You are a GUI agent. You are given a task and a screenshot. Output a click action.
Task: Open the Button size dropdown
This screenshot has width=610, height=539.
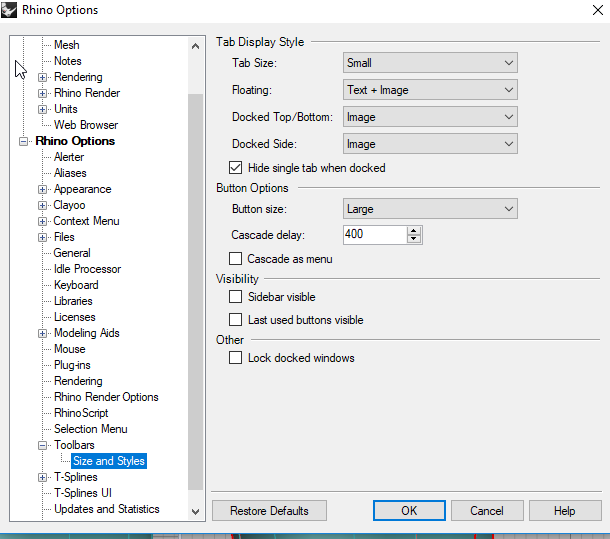pyautogui.click(x=430, y=209)
